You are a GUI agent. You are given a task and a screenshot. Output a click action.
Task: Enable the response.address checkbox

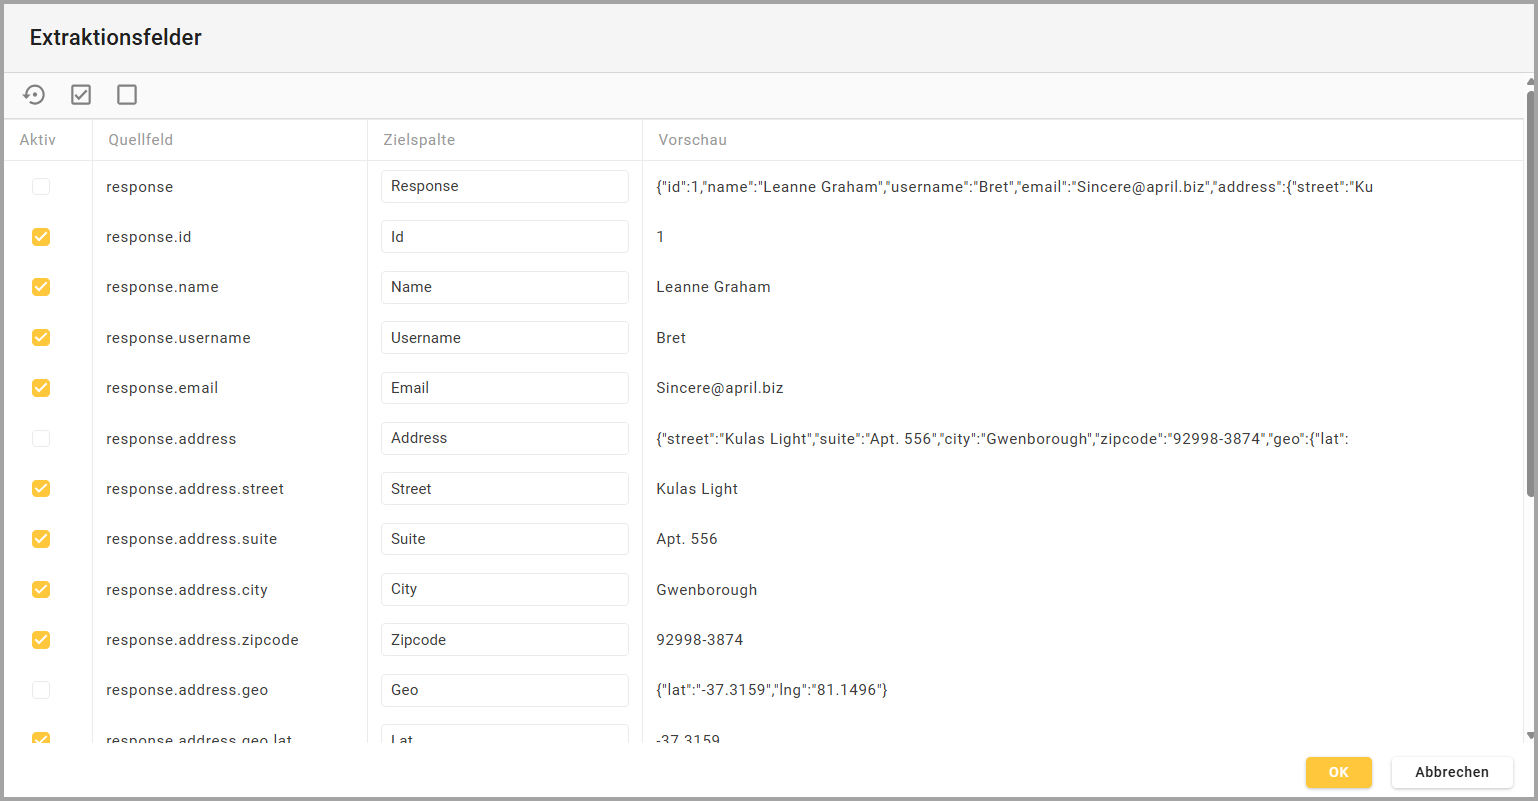(41, 439)
